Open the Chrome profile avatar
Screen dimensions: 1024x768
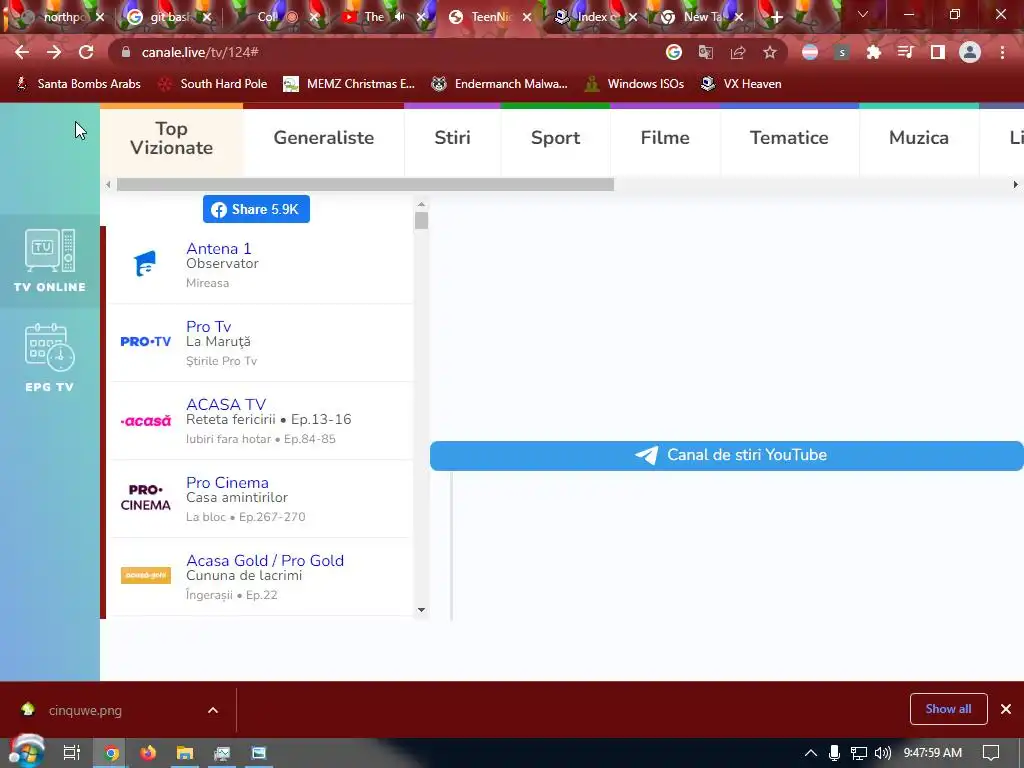[x=970, y=52]
